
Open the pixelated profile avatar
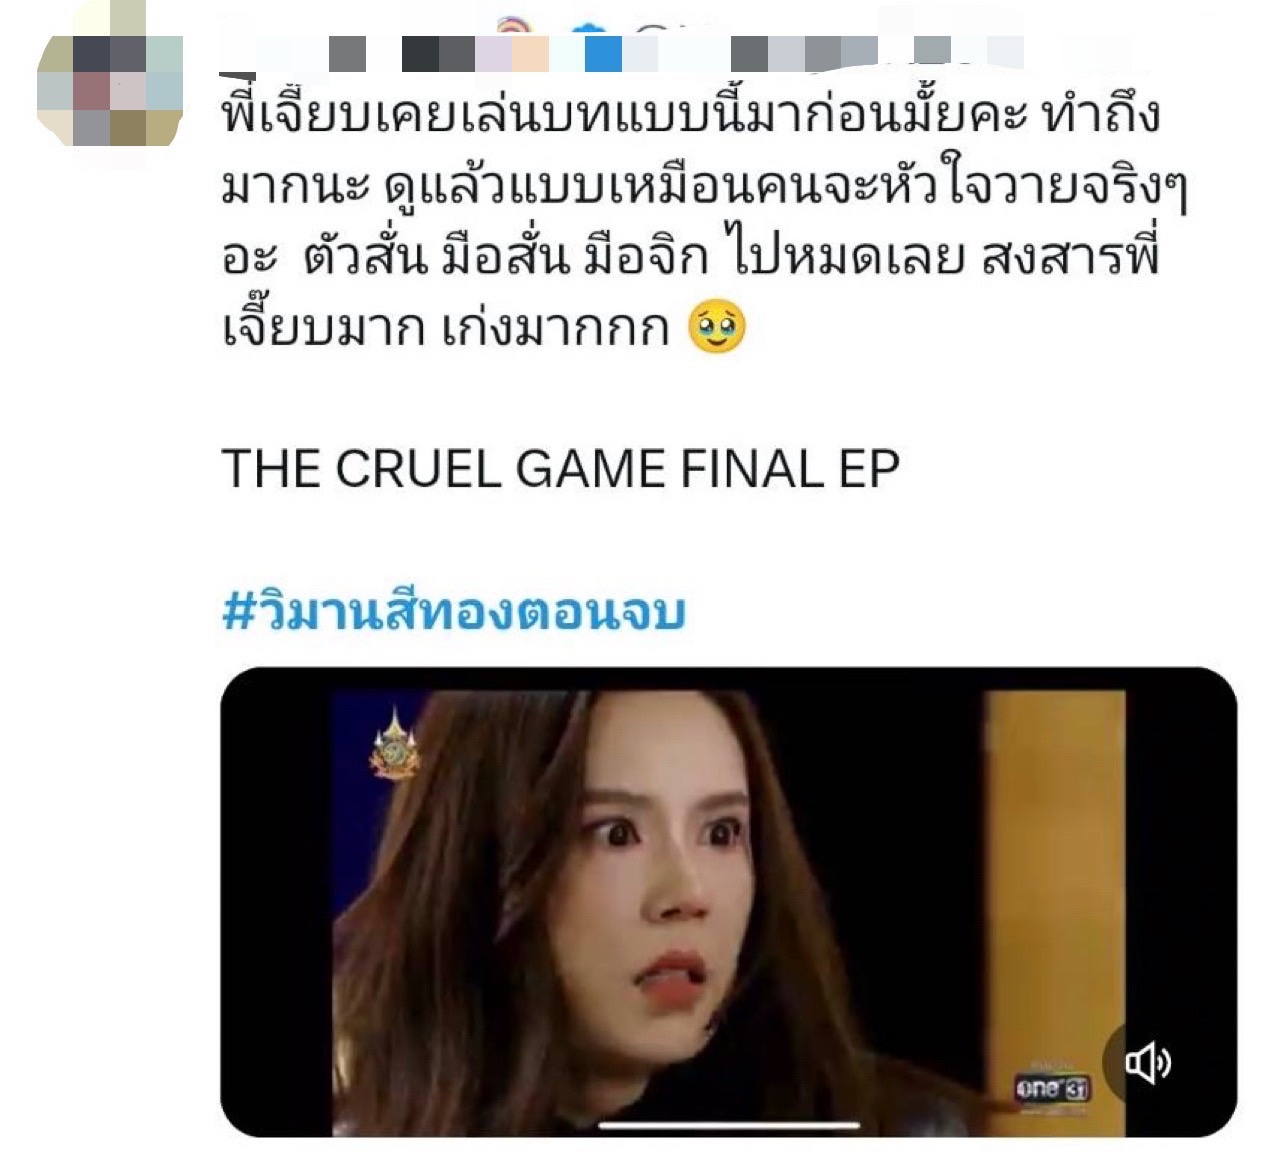pos(110,87)
